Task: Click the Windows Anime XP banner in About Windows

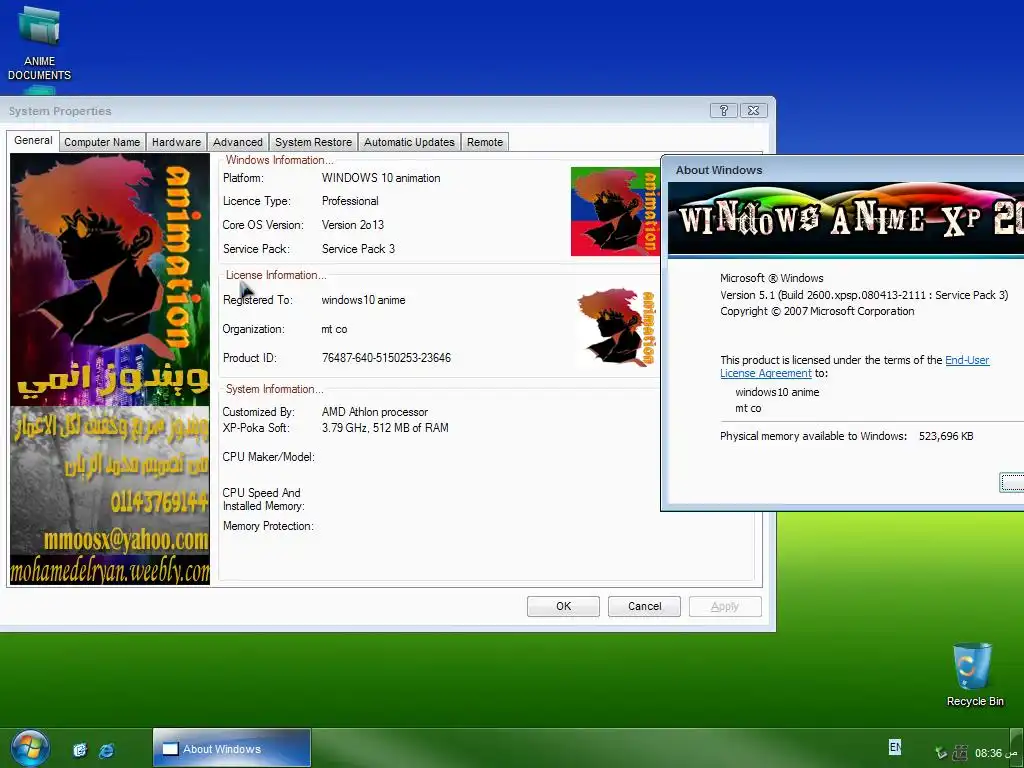Action: point(846,219)
